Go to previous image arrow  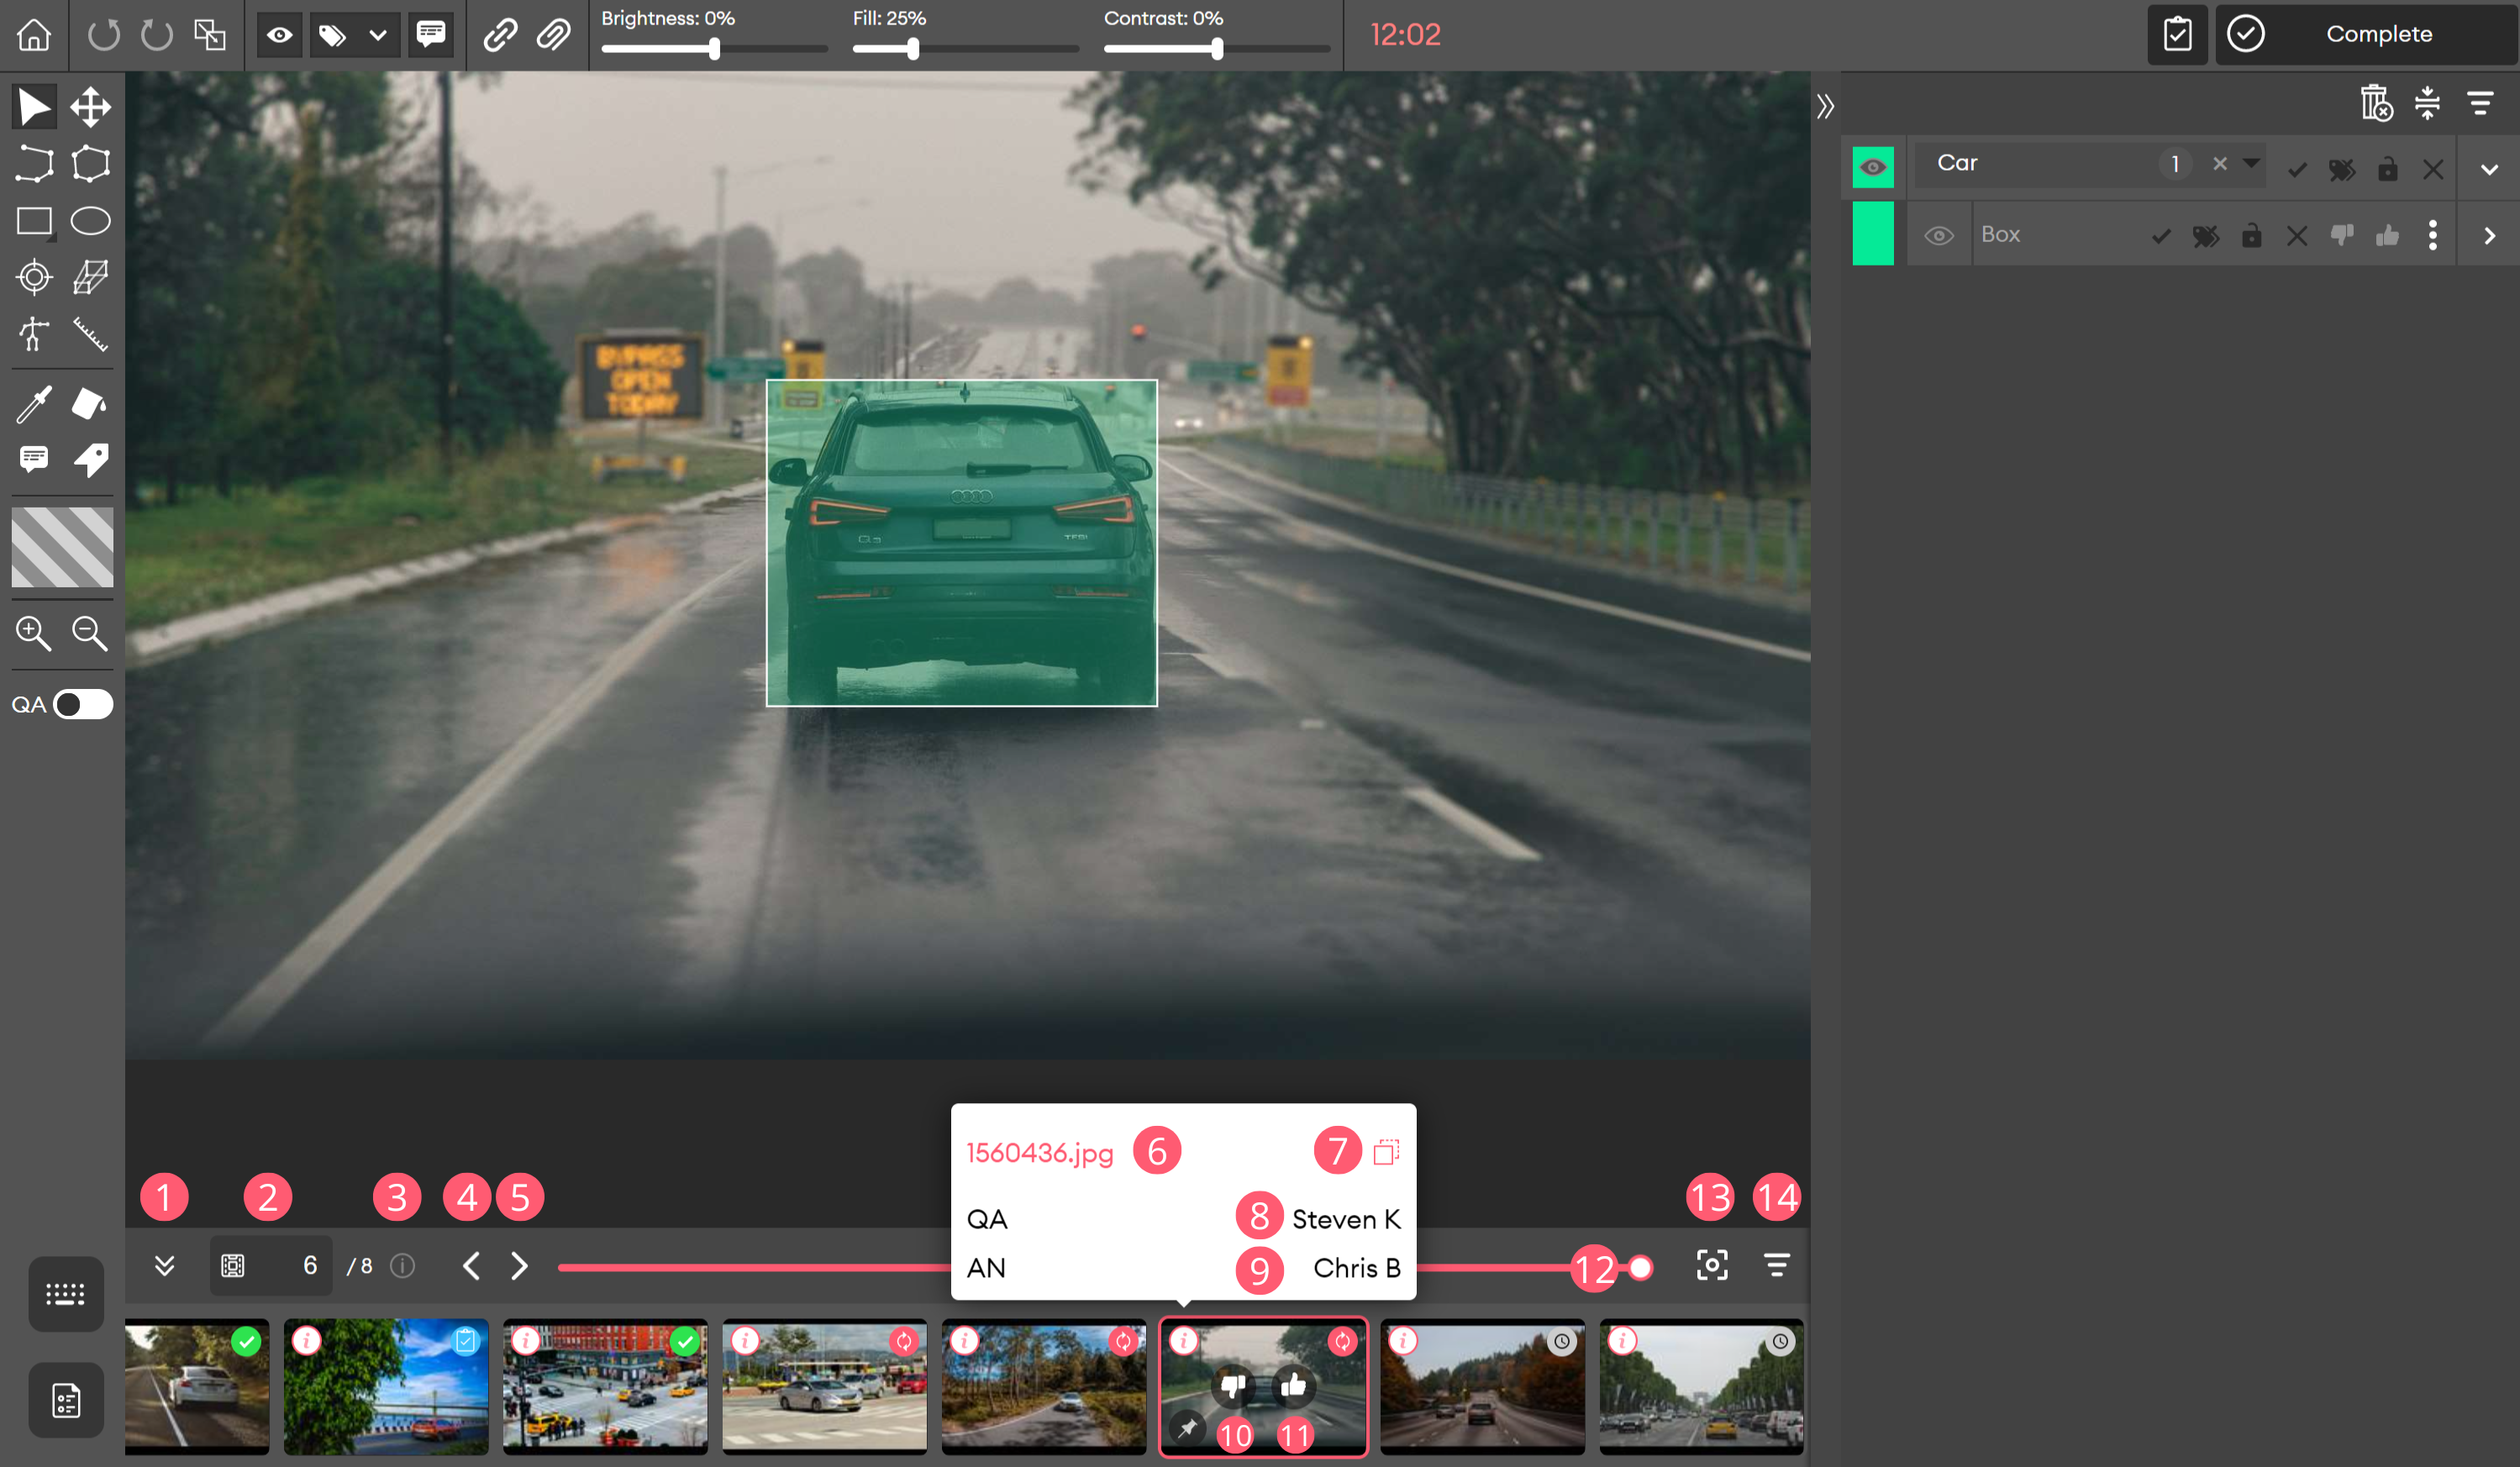tap(471, 1266)
